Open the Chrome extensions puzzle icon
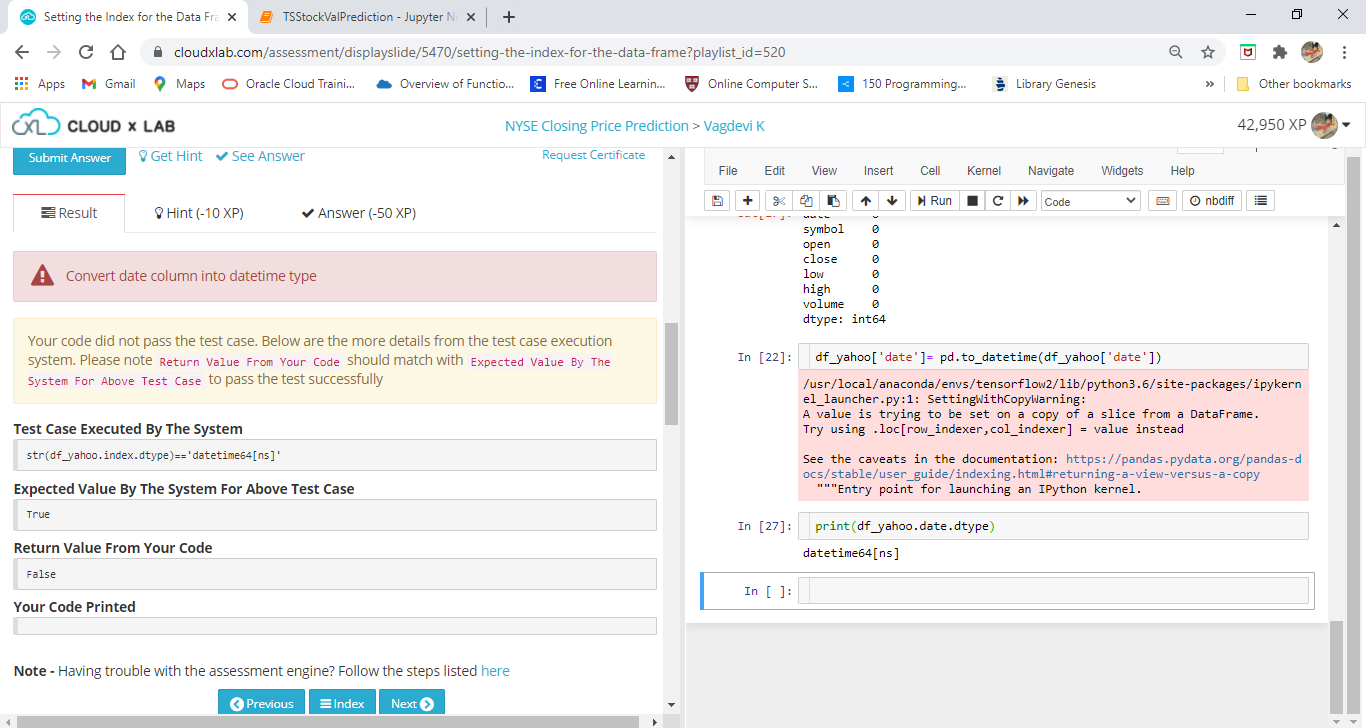 [x=1280, y=52]
